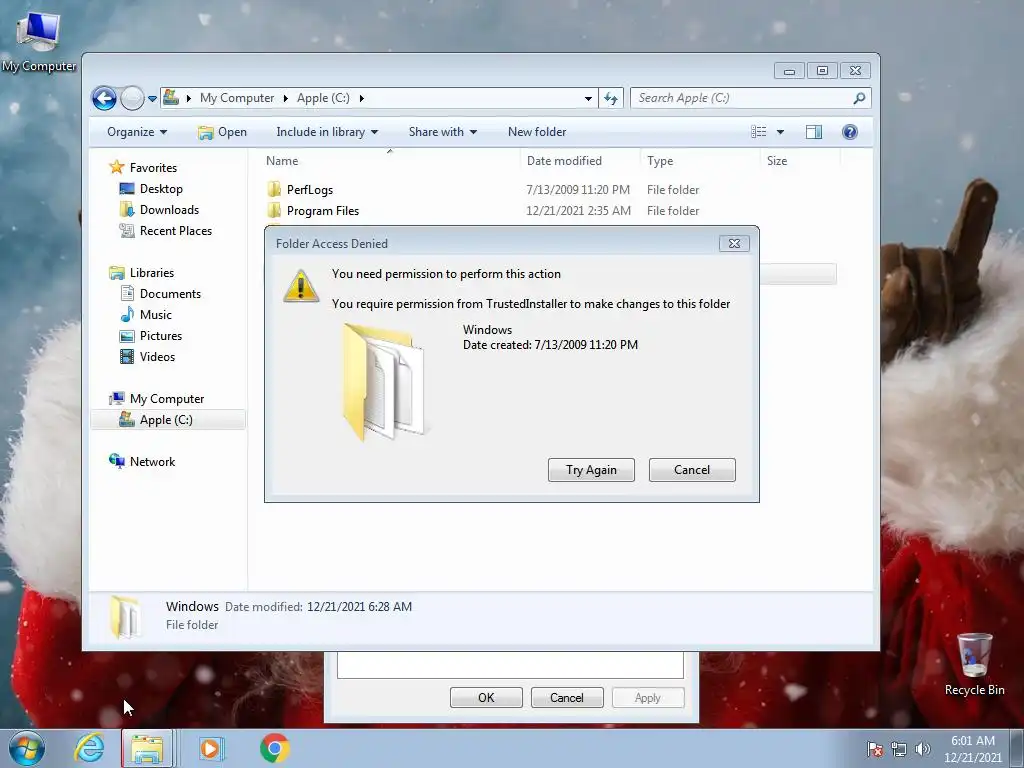The image size is (1024, 768).
Task: Launch Internet Explorer from the taskbar
Action: click(89, 748)
